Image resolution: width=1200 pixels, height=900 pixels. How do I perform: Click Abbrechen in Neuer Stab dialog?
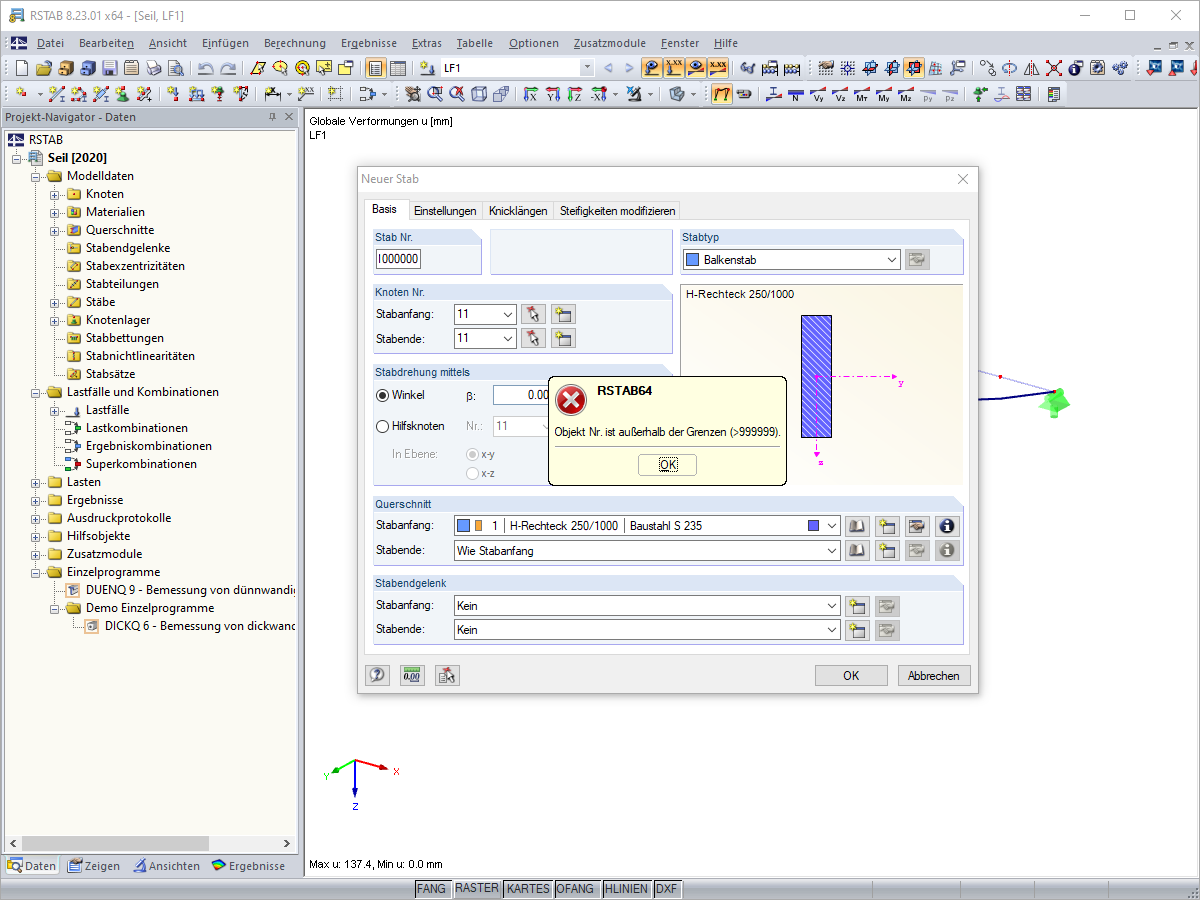[934, 675]
